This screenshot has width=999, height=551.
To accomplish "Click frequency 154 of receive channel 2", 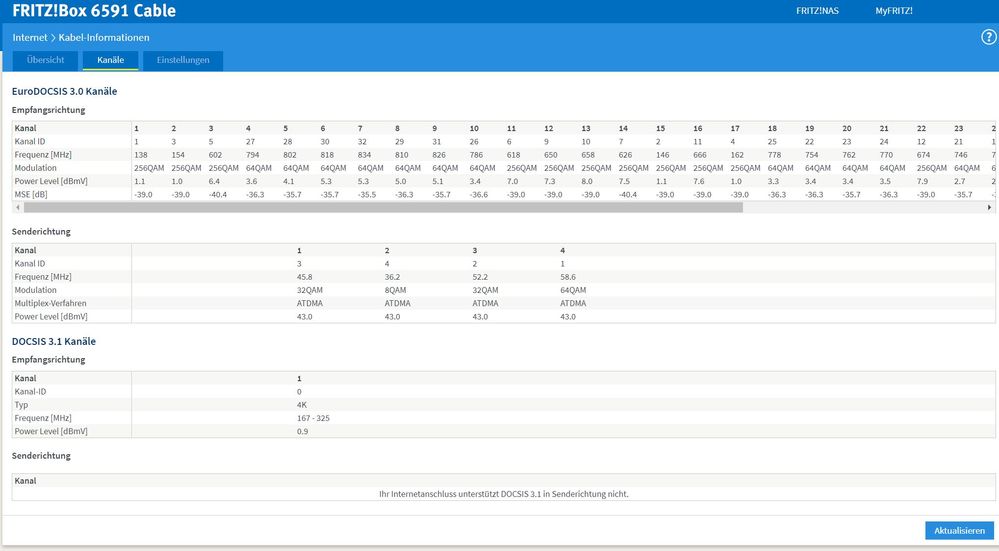I will tap(178, 155).
